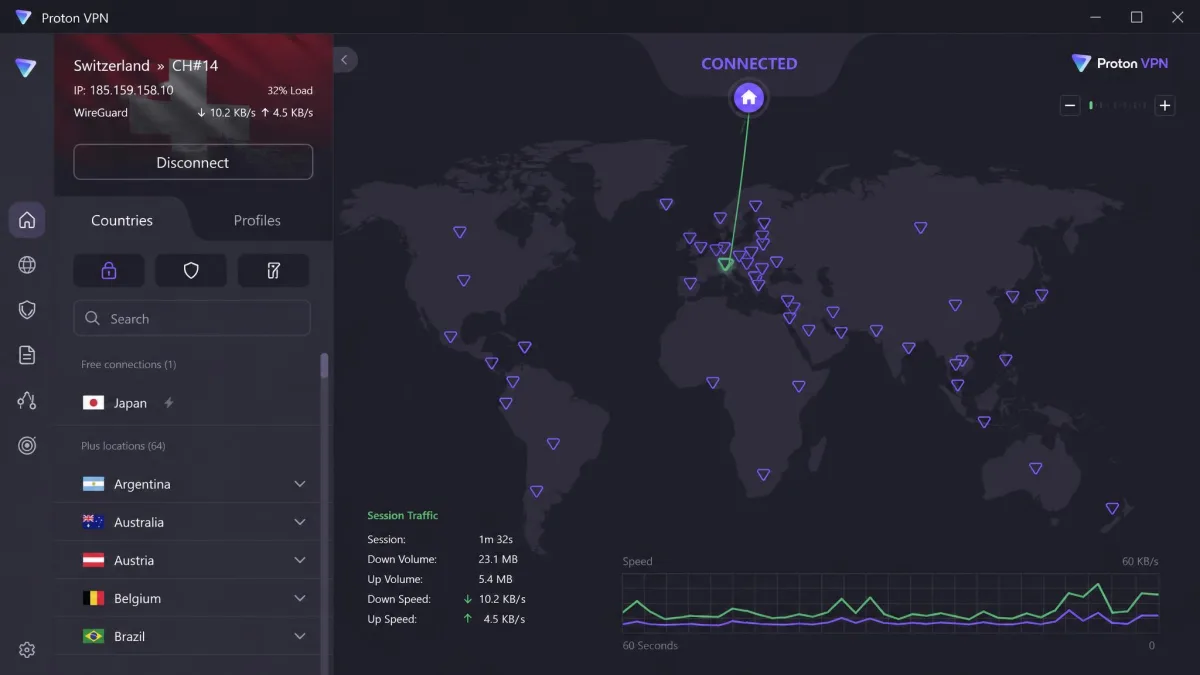Screen dimensions: 1200x675
Task: Click Free connections (1) header
Action: point(128,364)
